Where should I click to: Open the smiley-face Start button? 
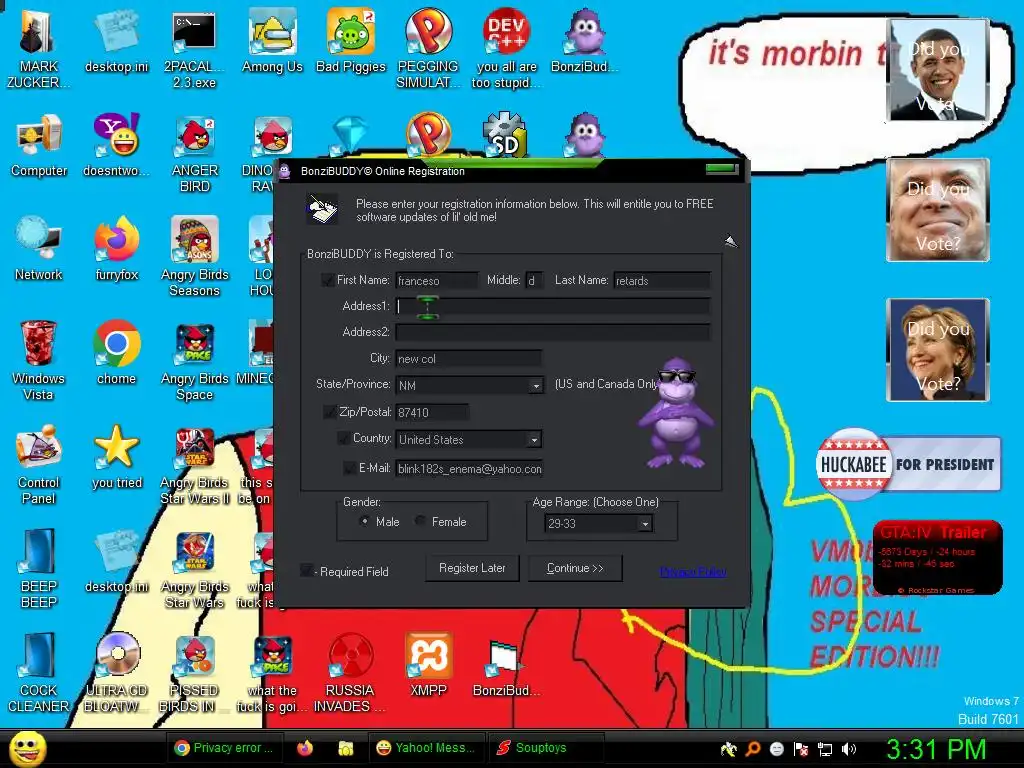28,748
